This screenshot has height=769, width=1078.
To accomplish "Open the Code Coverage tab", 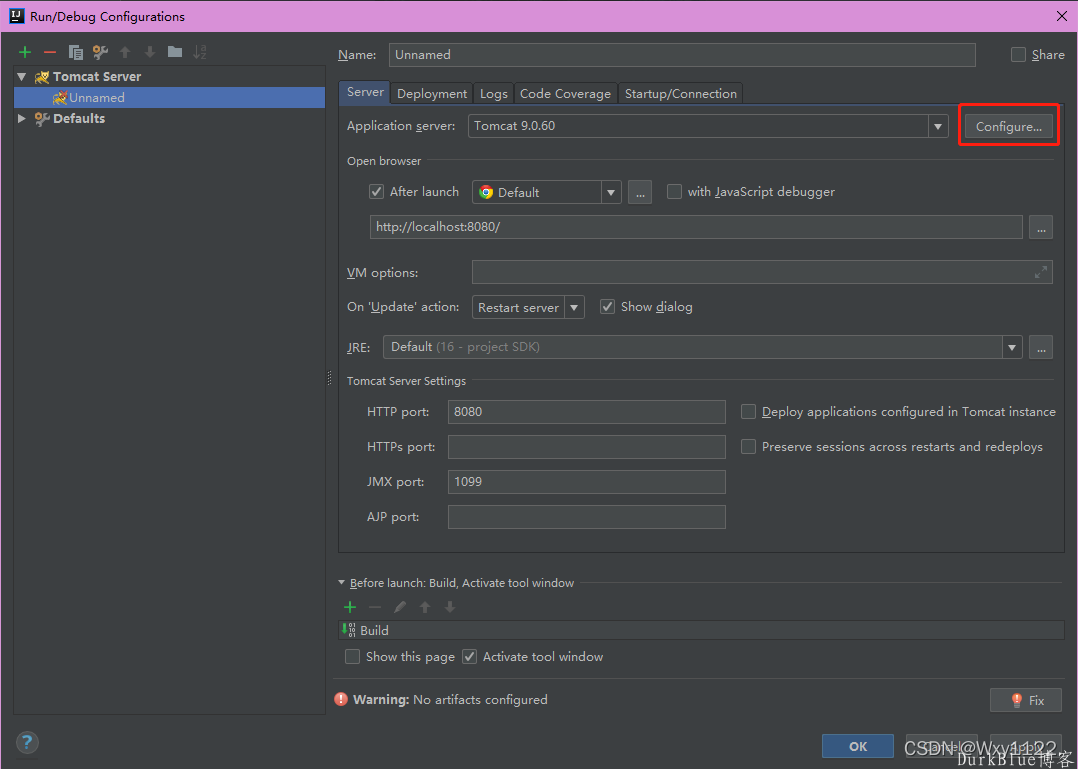I will pos(565,93).
